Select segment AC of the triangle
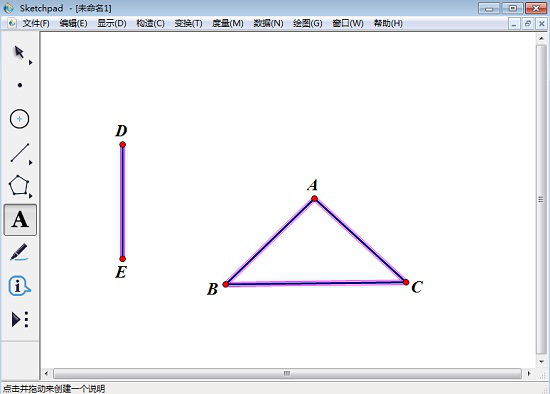Image resolution: width=550 pixels, height=394 pixels. click(360, 240)
